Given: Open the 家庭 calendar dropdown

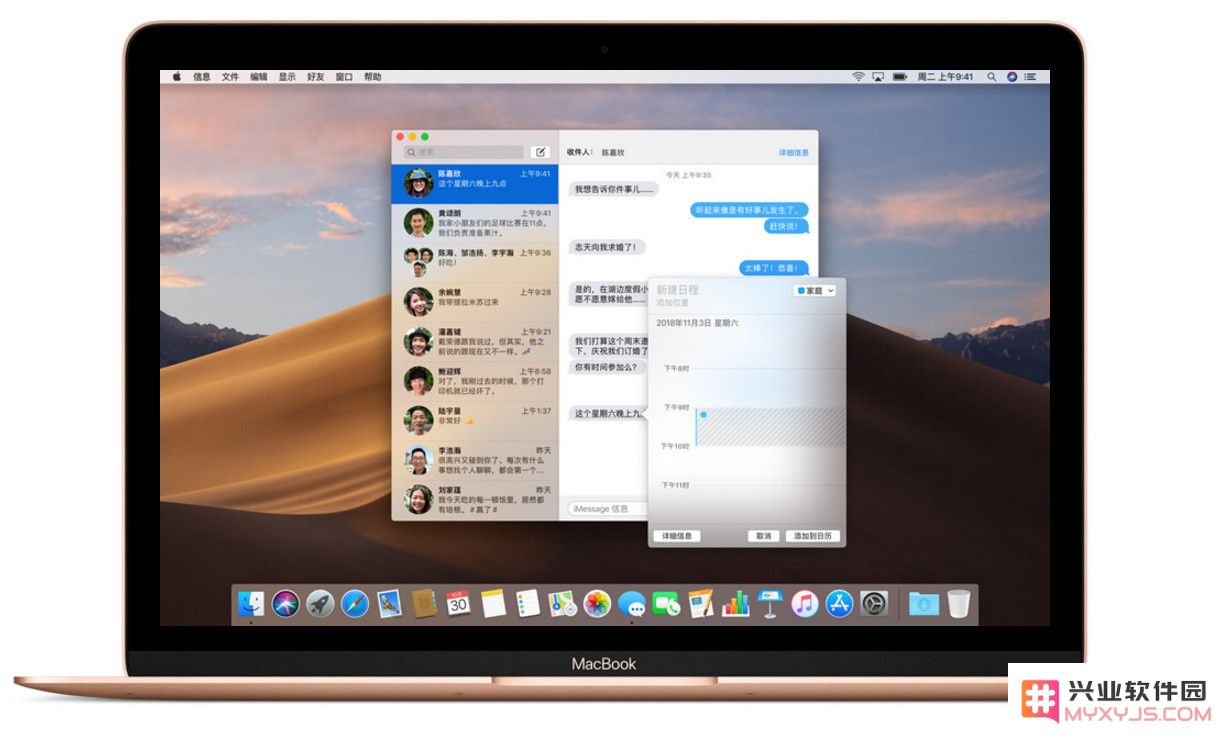Looking at the screenshot, I should [815, 290].
